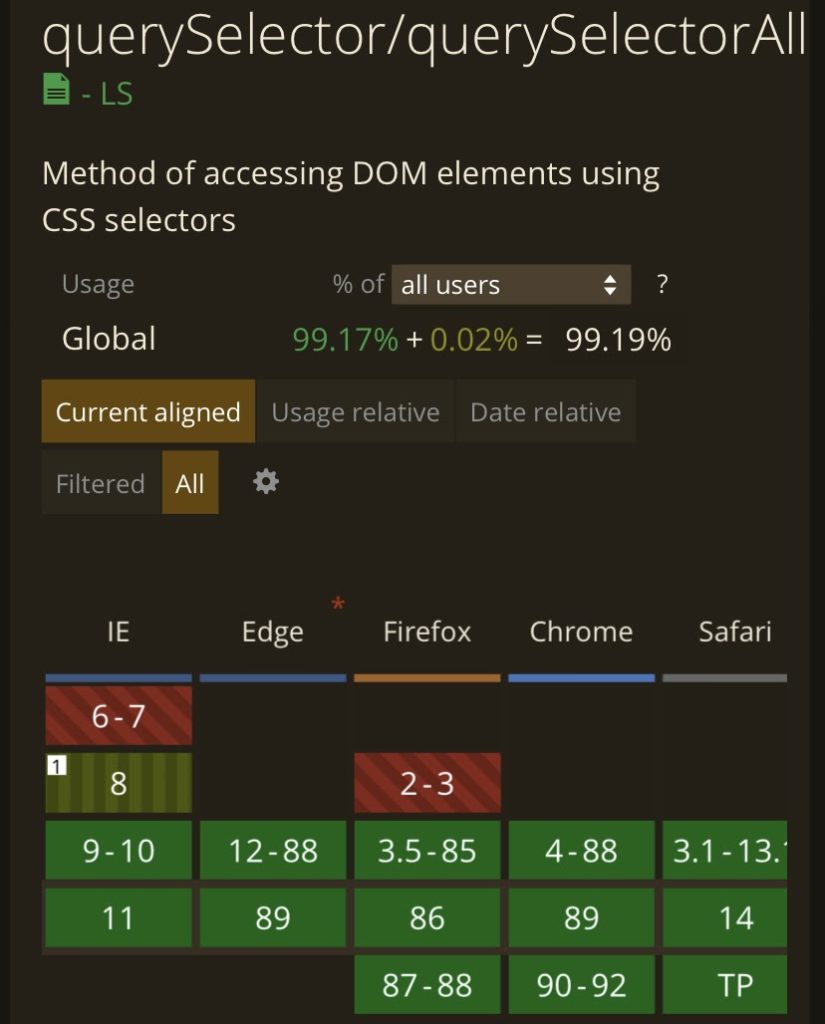825x1024 pixels.
Task: Click the Edge 12-88 support cell
Action: click(x=273, y=850)
